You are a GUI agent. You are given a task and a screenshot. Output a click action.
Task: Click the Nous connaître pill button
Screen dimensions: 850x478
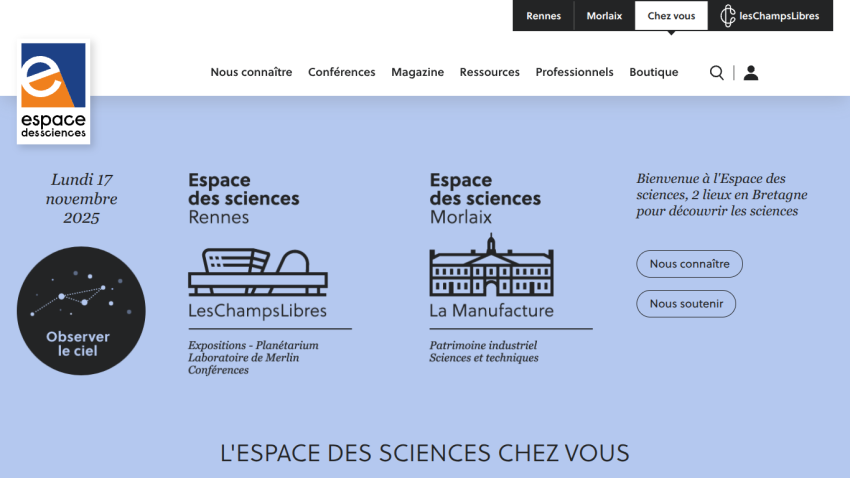click(x=690, y=264)
